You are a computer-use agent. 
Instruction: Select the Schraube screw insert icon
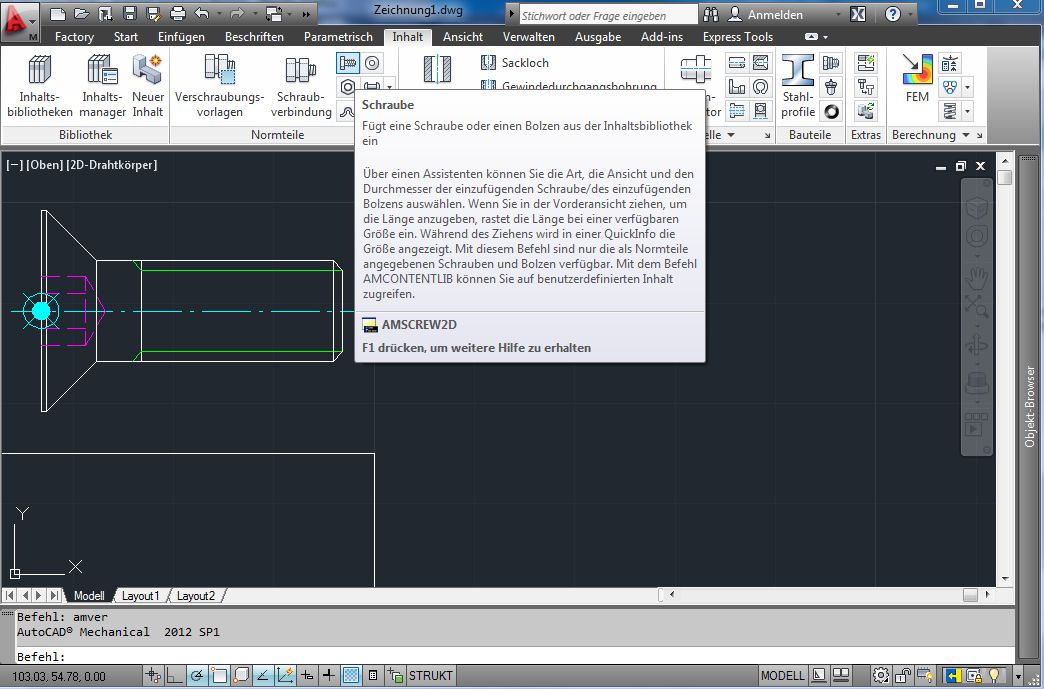coord(348,63)
